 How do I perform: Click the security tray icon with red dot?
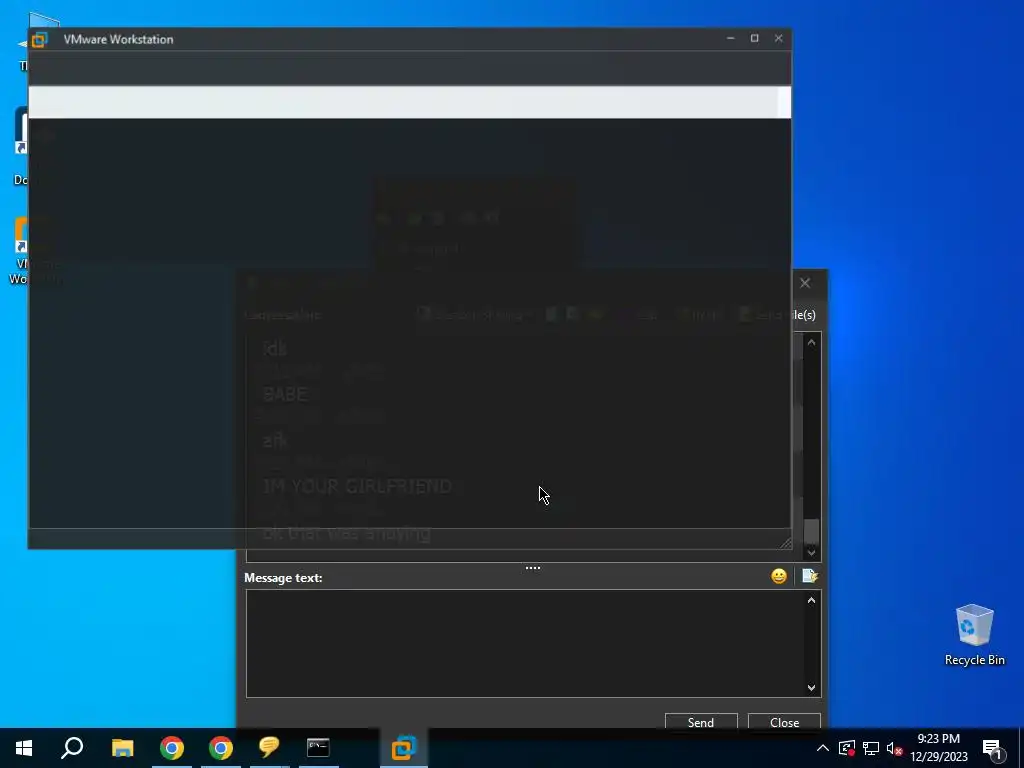(847, 748)
